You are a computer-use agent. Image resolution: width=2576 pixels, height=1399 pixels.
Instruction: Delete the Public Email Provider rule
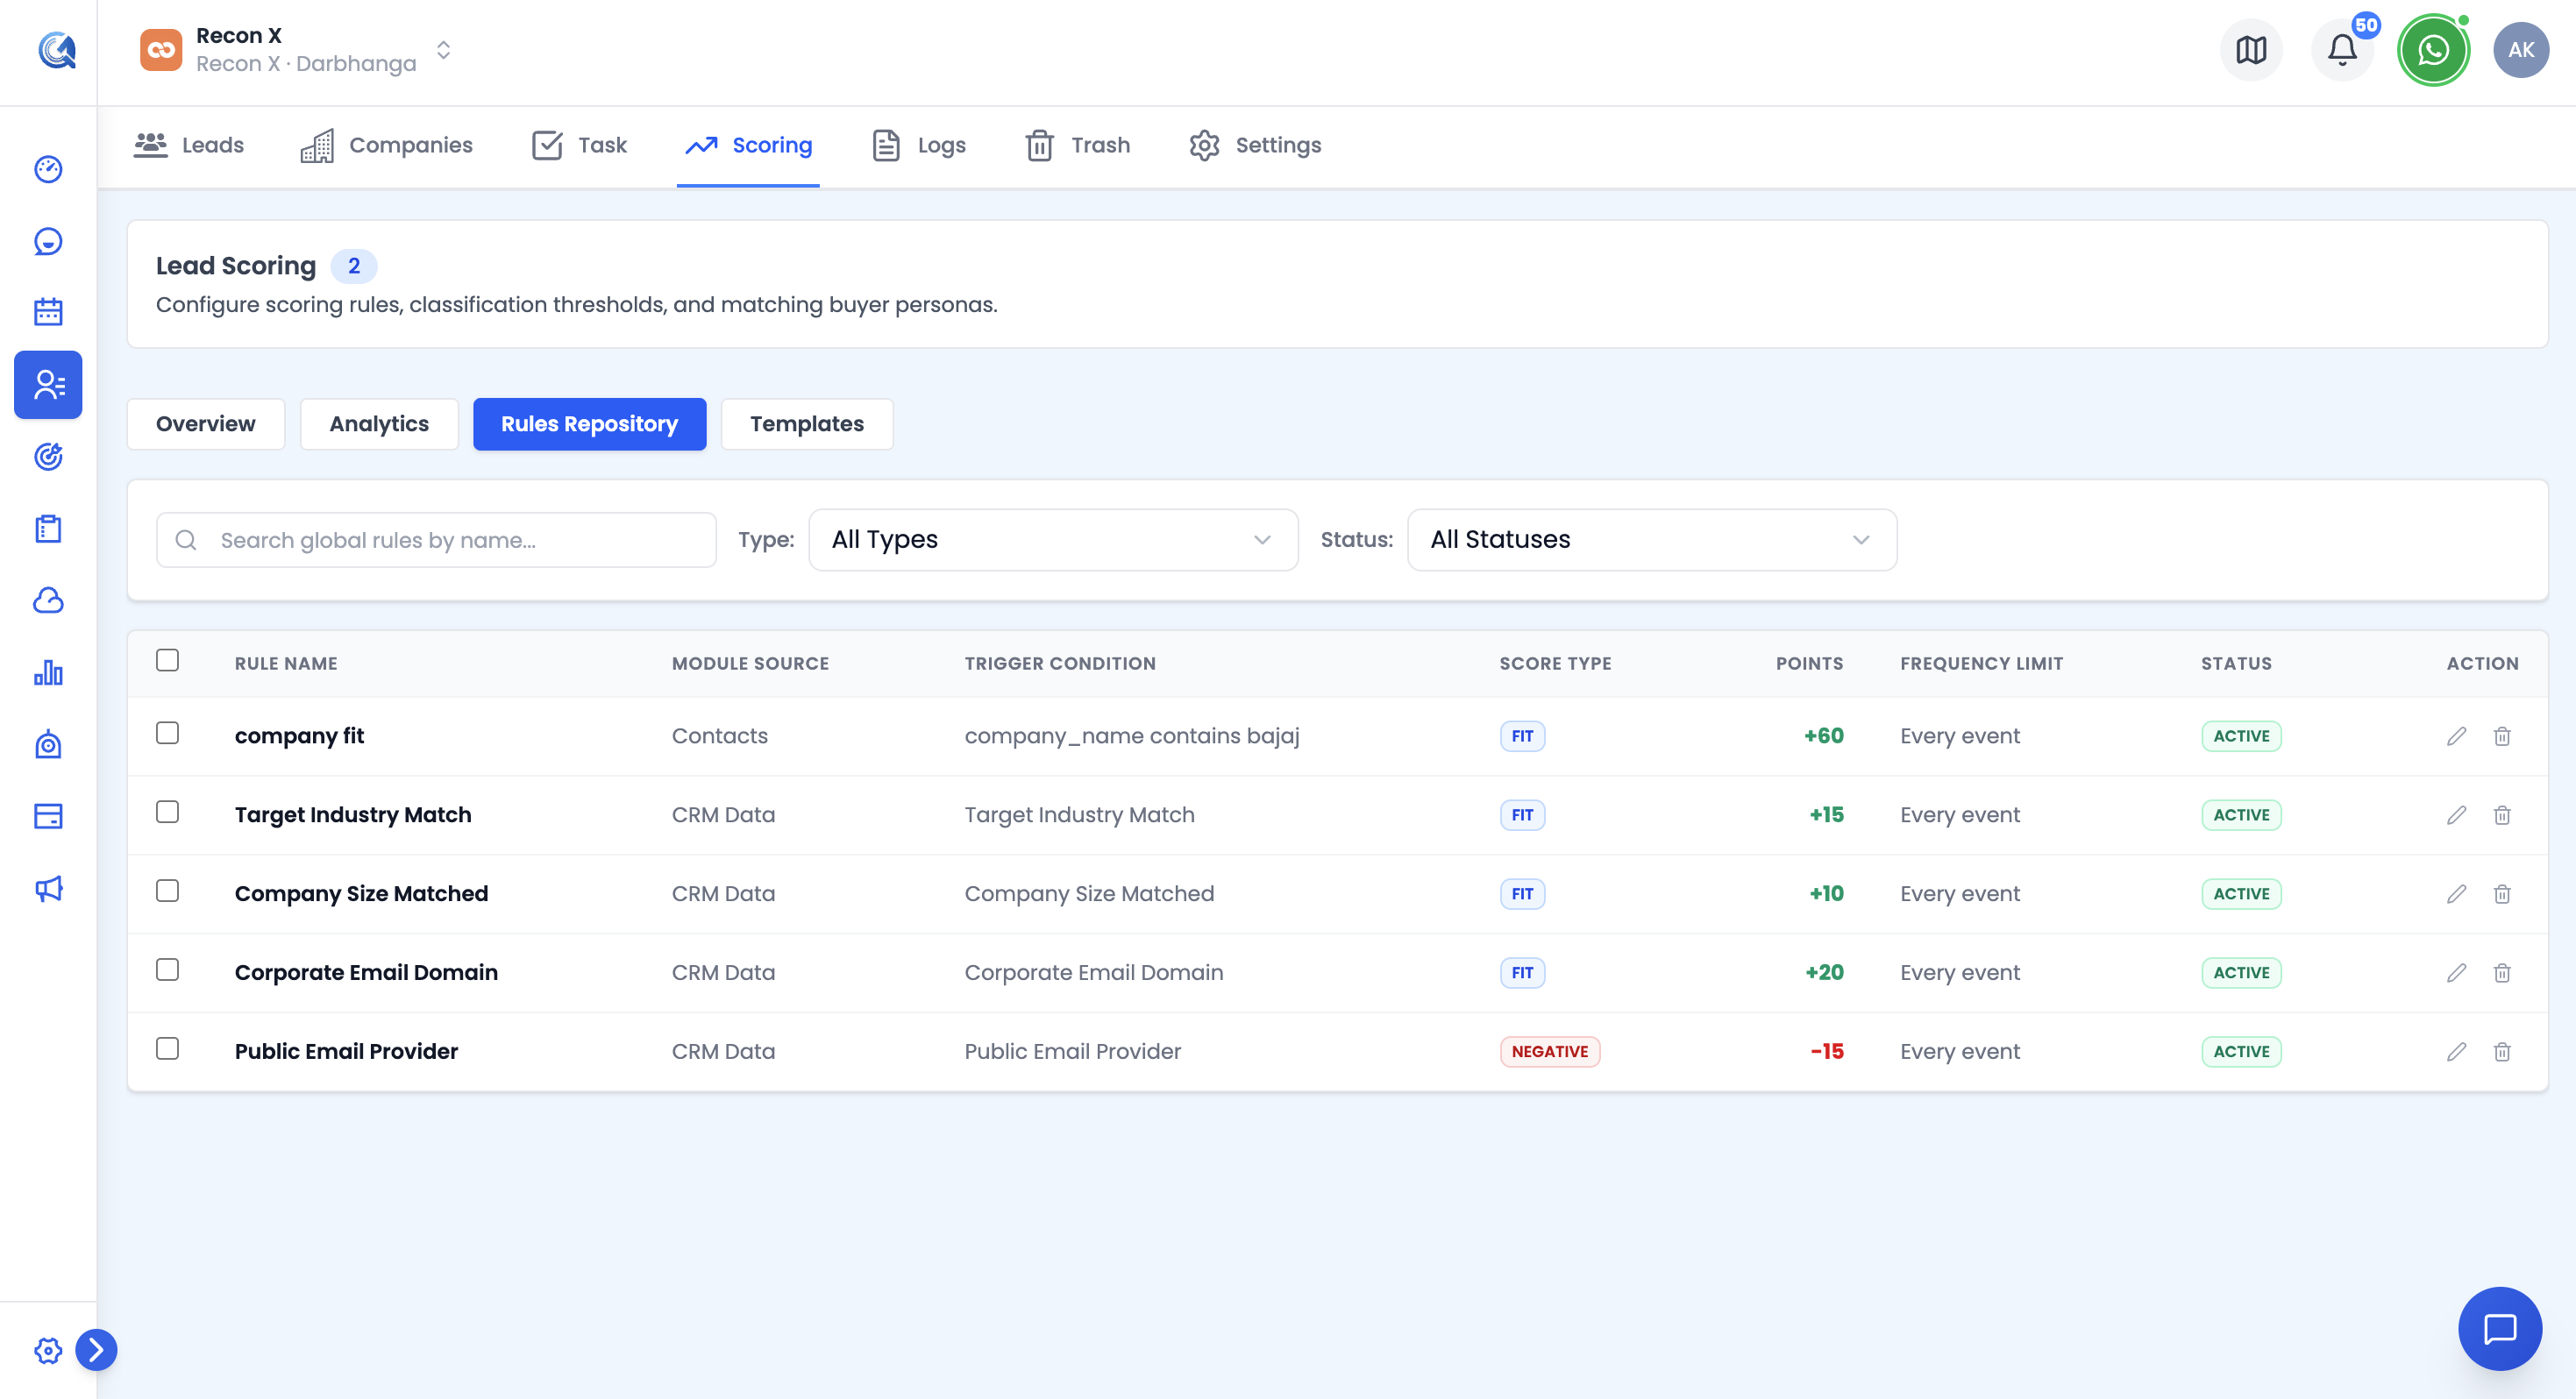[2502, 1051]
